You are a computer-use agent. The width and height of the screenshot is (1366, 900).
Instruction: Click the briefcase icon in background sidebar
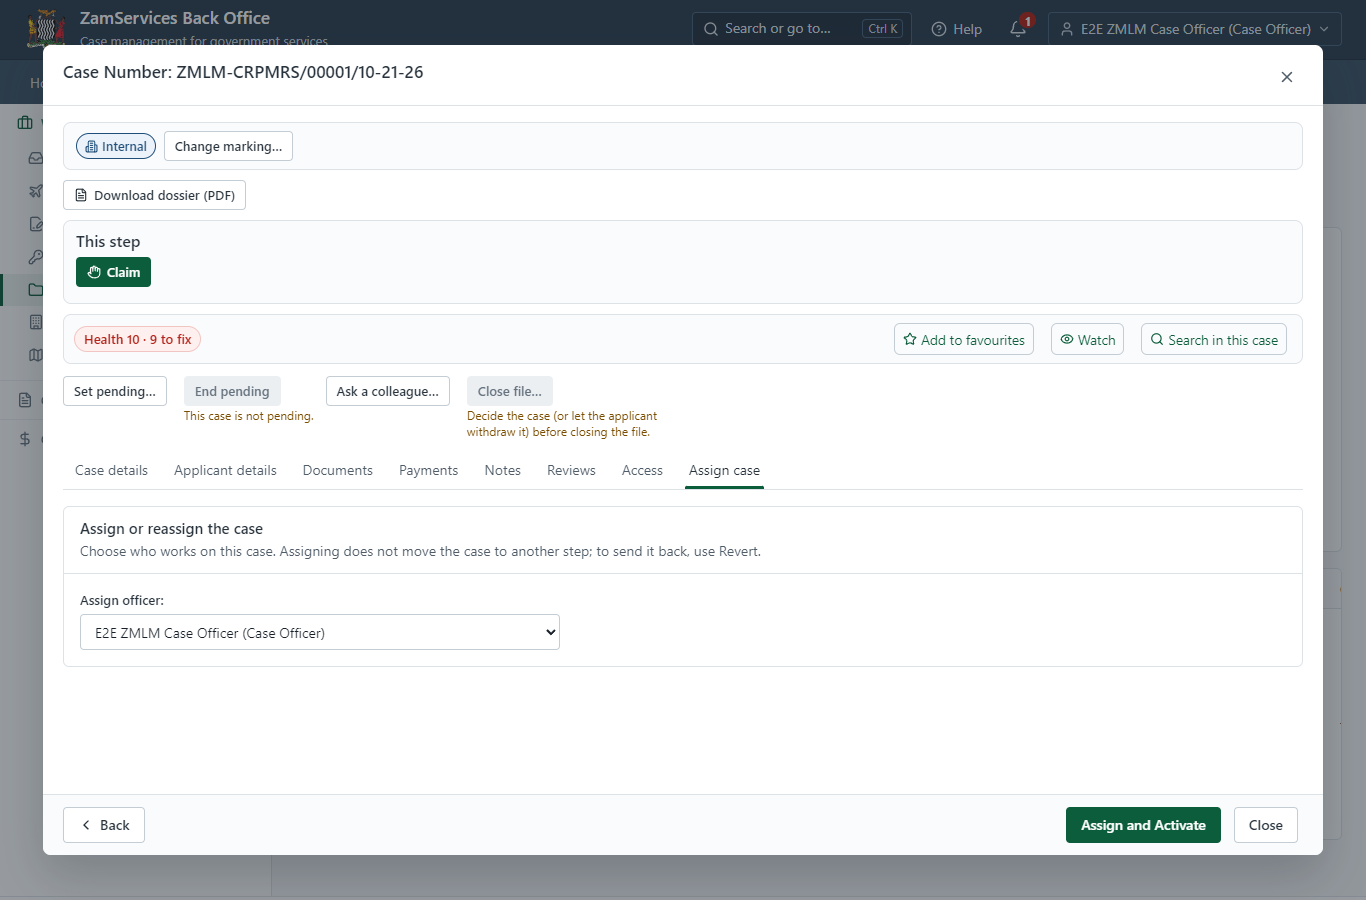[25, 123]
